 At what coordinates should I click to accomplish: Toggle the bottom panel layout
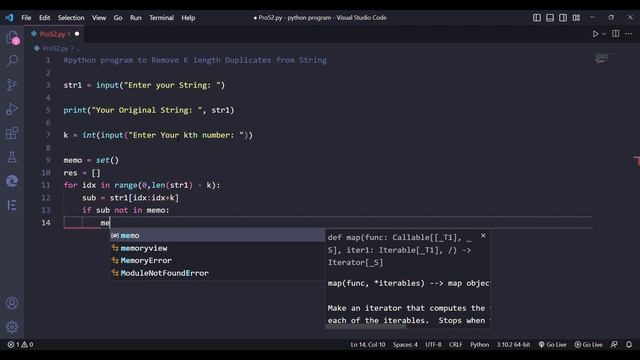(550, 18)
